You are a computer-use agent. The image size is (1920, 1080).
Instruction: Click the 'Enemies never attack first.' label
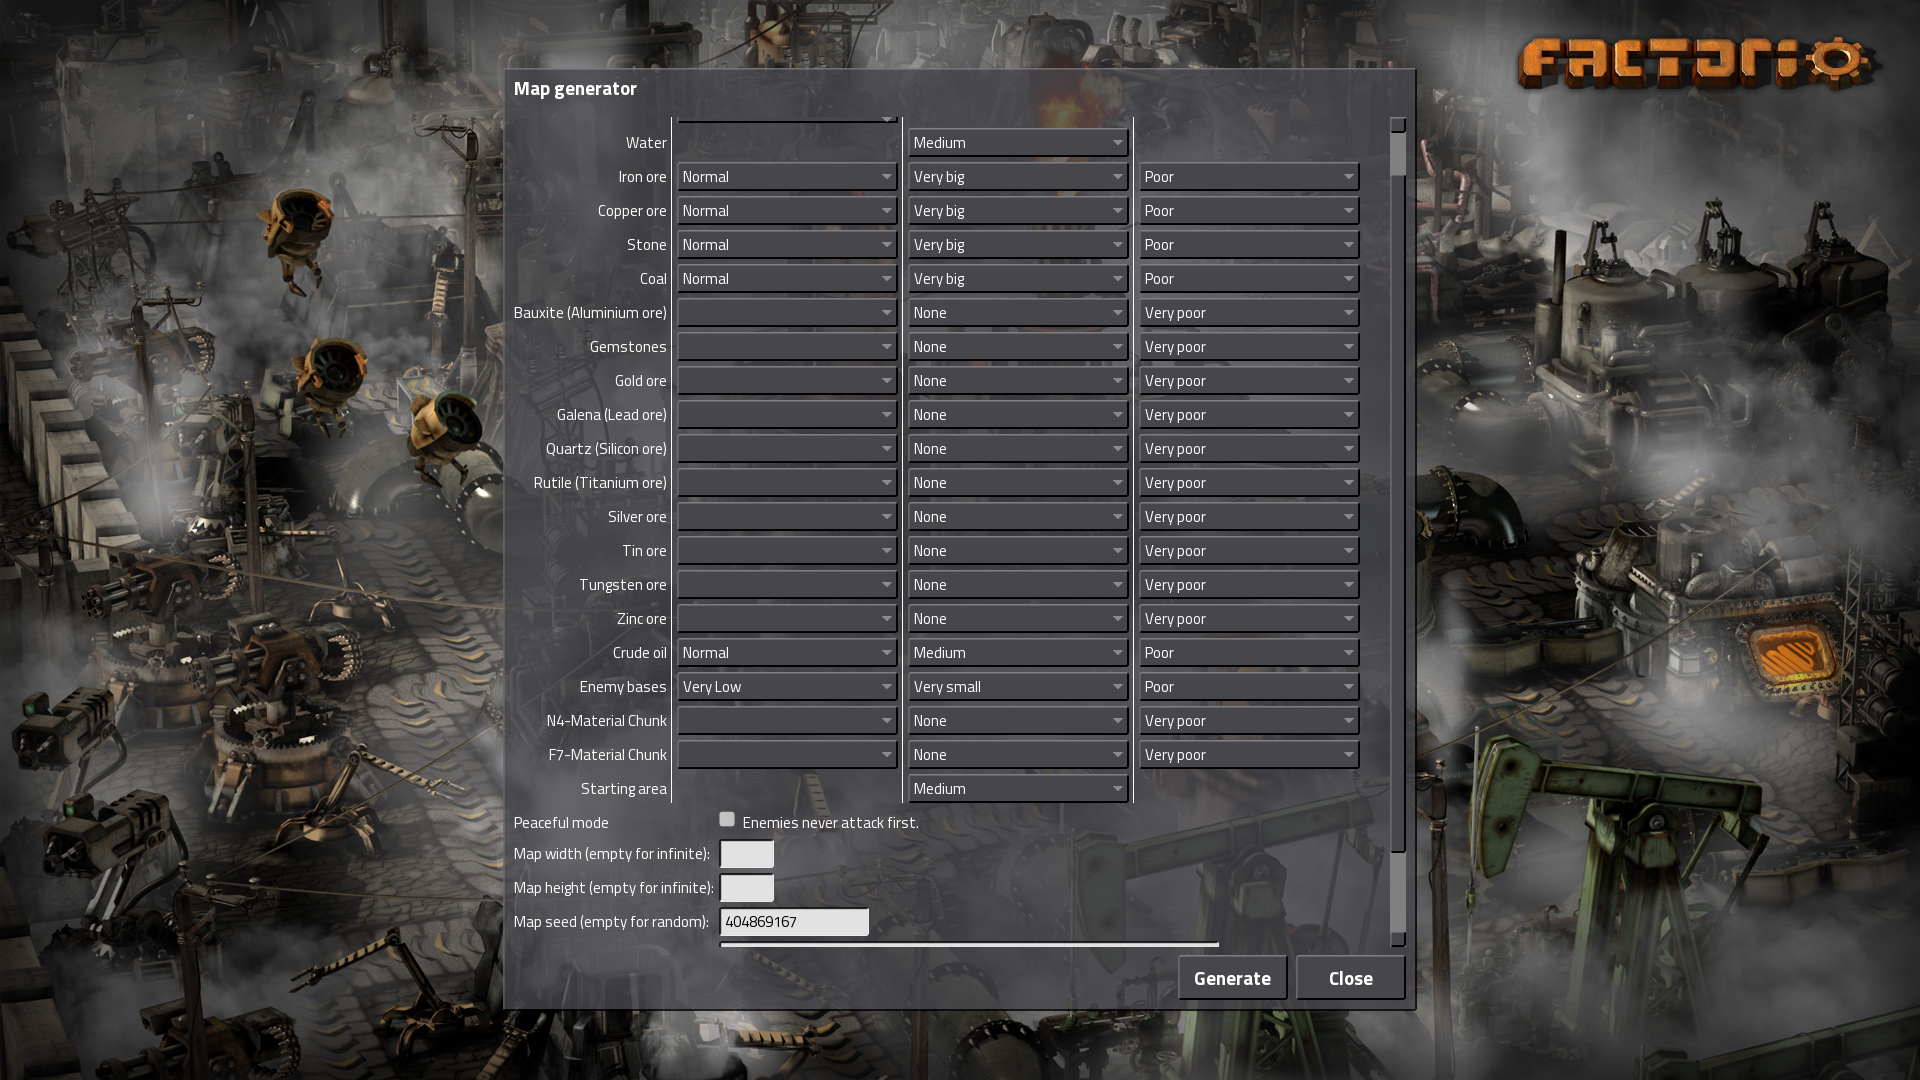coord(830,823)
